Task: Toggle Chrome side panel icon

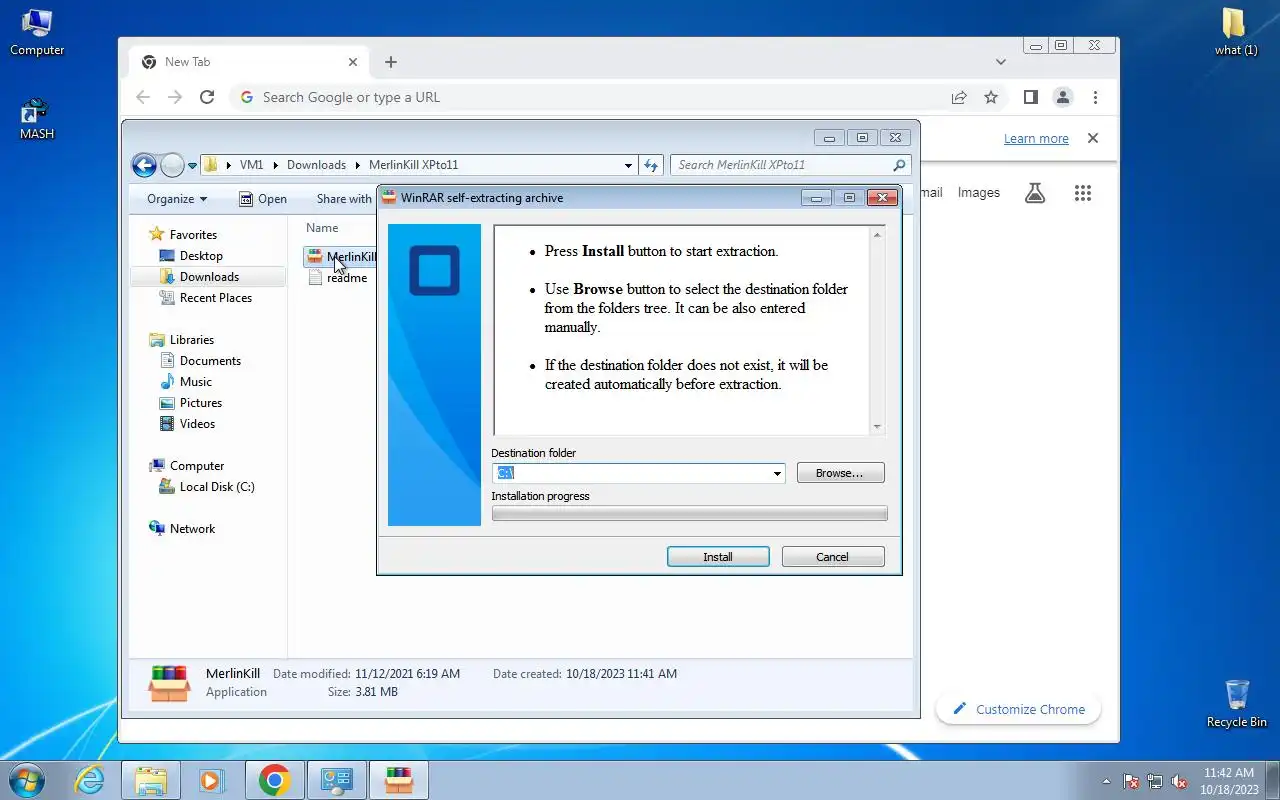Action: click(x=1030, y=97)
